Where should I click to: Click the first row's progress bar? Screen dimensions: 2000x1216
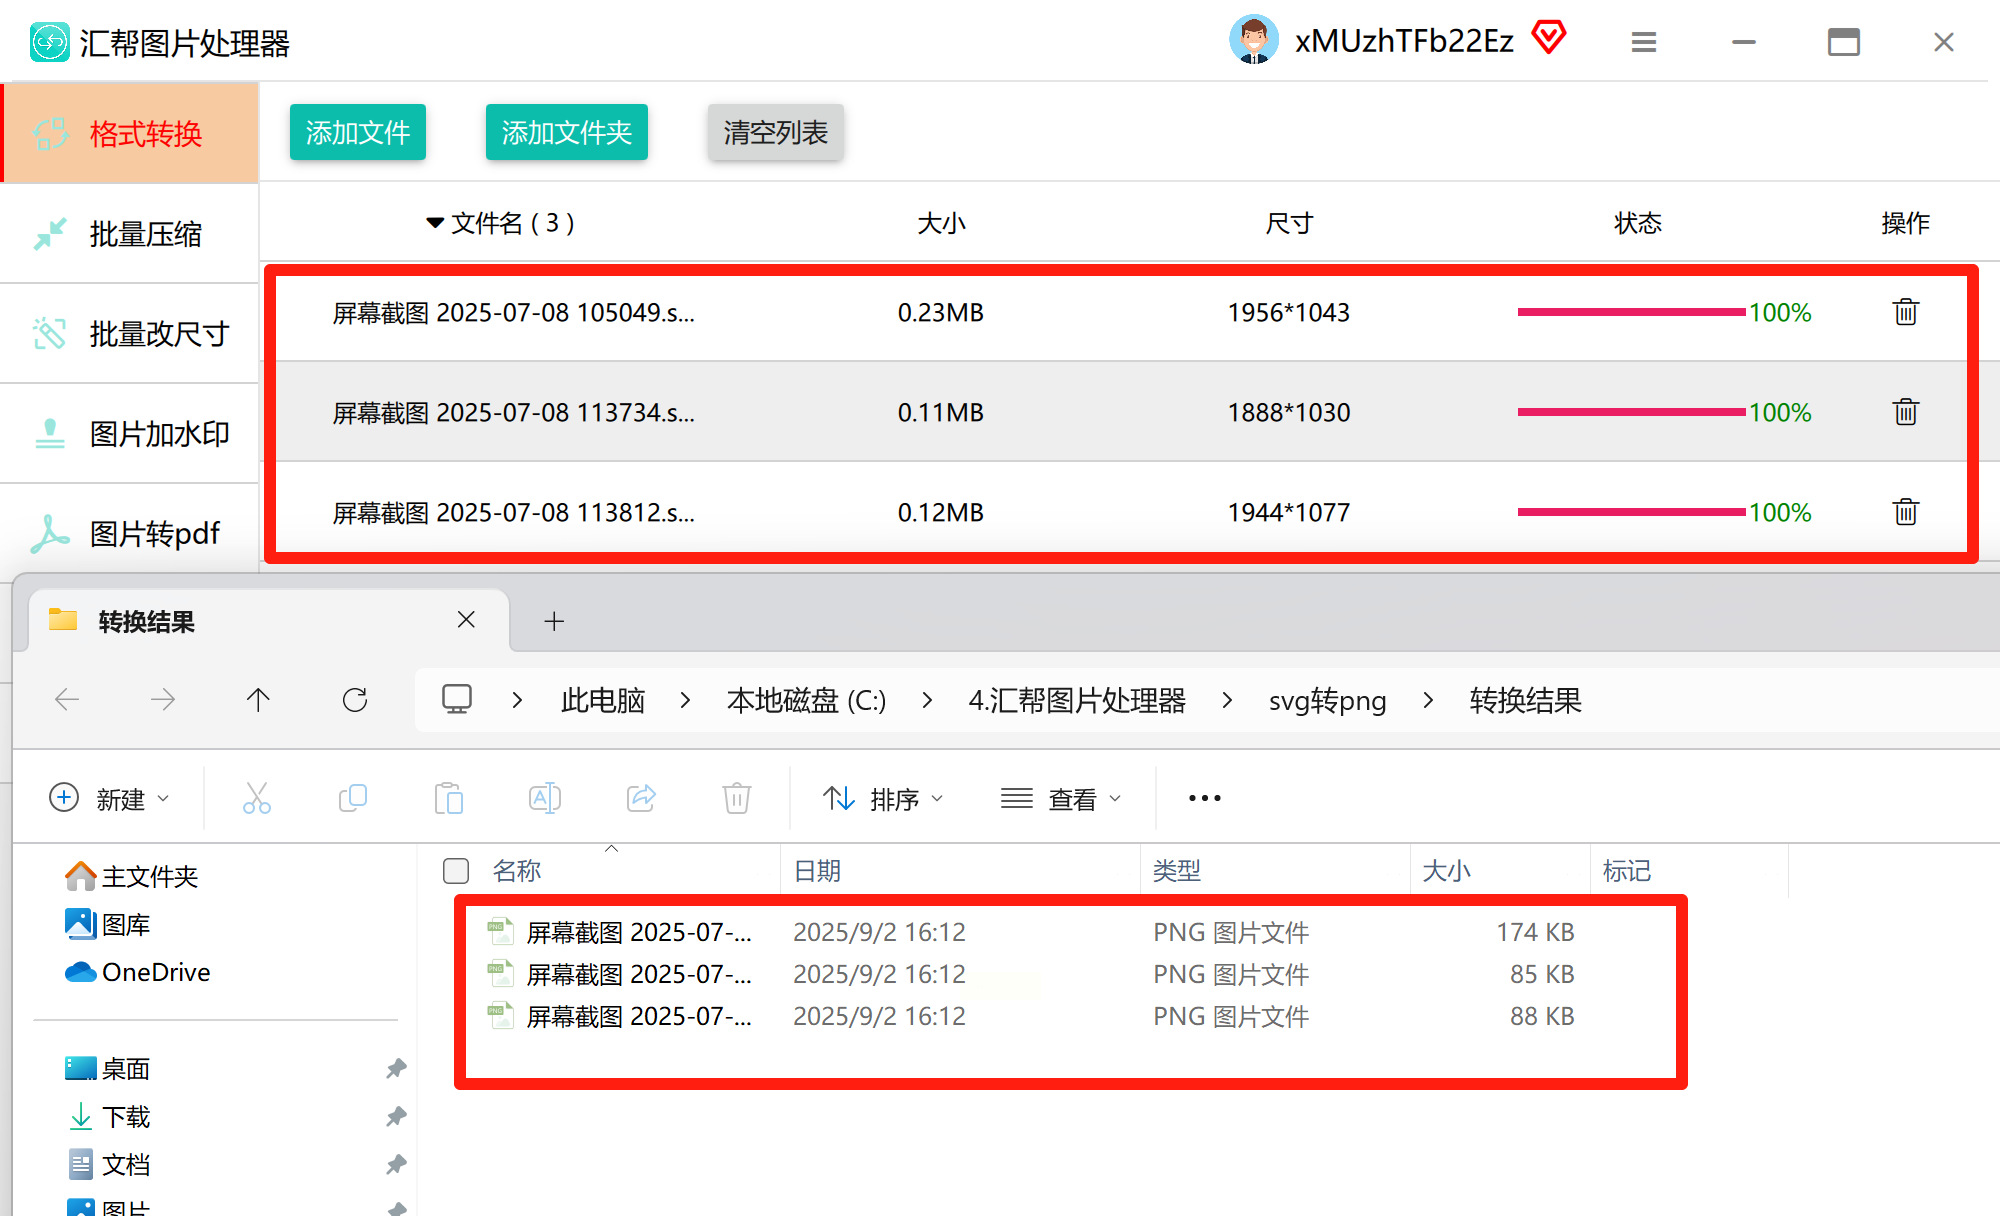[x=1630, y=312]
